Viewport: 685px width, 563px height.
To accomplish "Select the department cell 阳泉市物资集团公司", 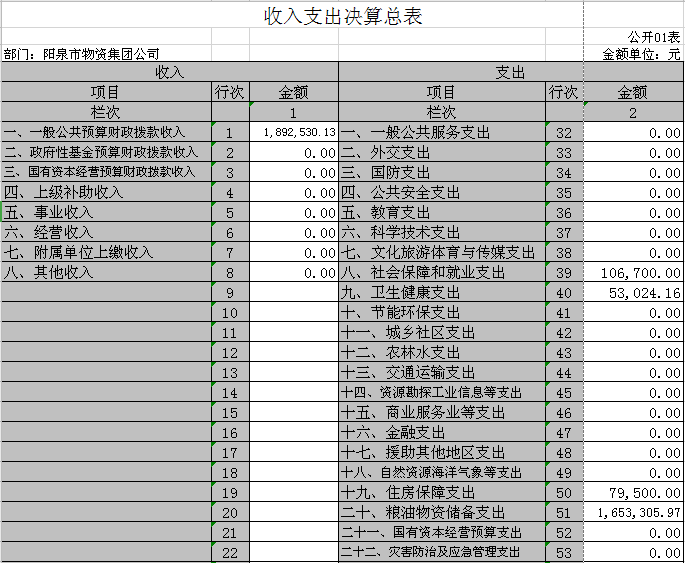I will click(82, 54).
